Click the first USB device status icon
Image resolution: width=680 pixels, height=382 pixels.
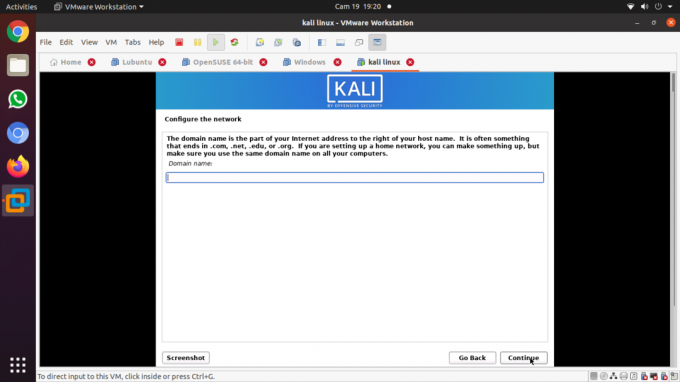tap(644, 376)
